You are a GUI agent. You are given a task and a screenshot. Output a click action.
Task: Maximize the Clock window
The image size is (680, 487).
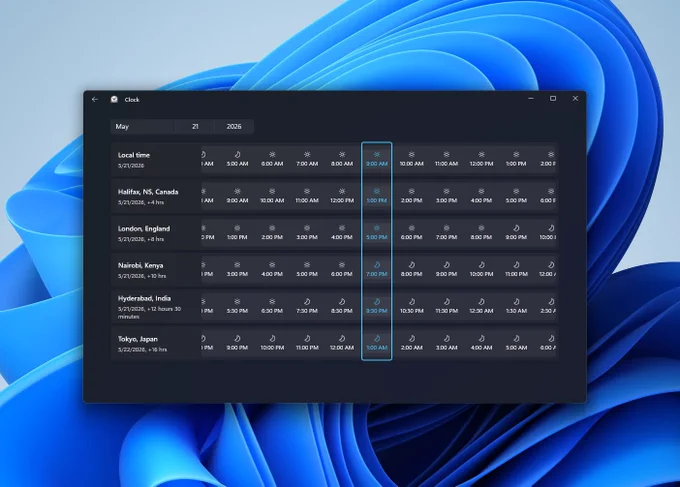[x=553, y=99]
